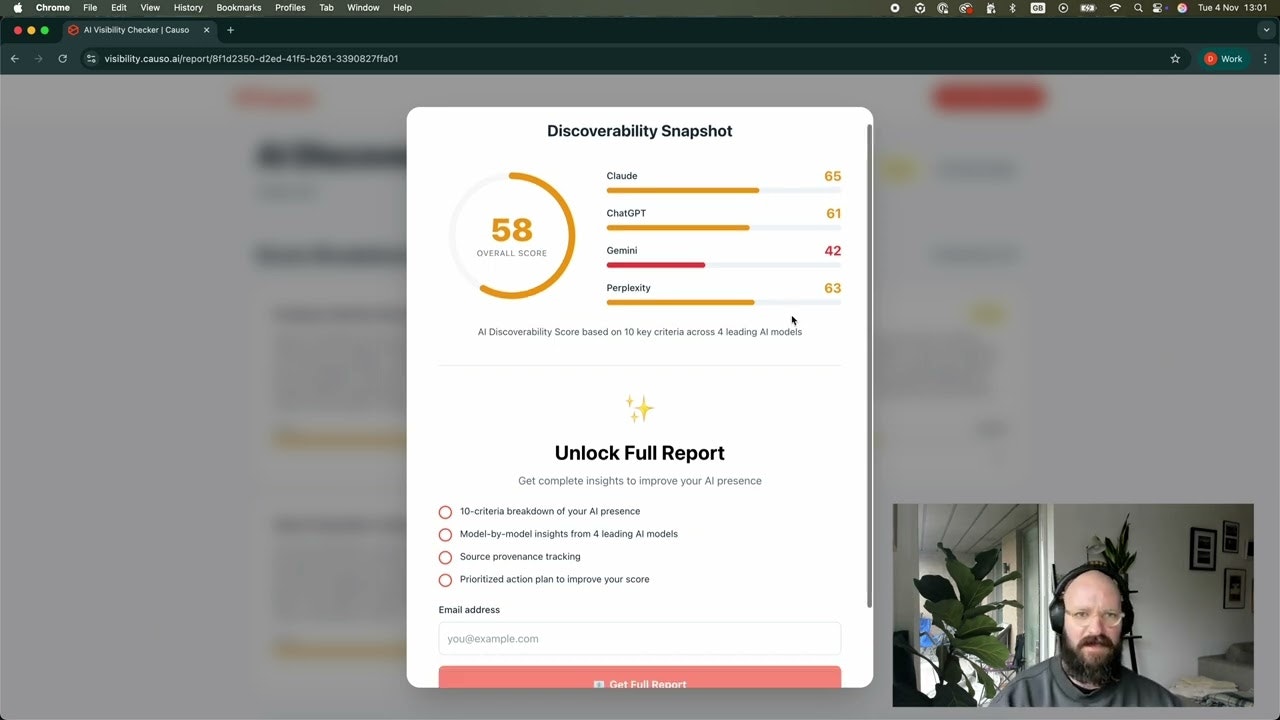Reload the page using the refresh icon
Screen dimensions: 1280x720
click(x=62, y=59)
